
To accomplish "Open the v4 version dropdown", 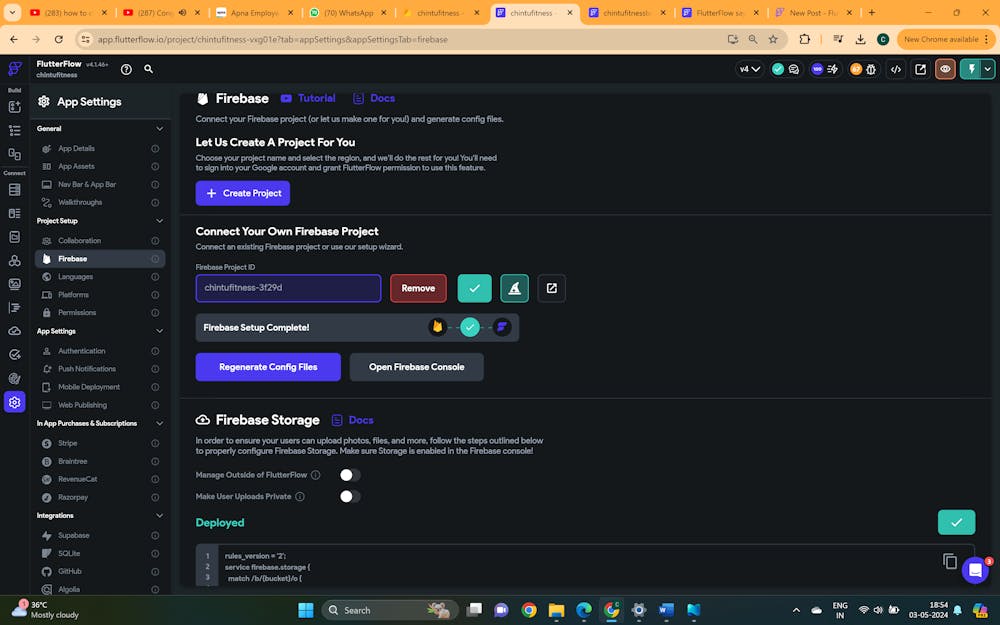I will pos(749,69).
